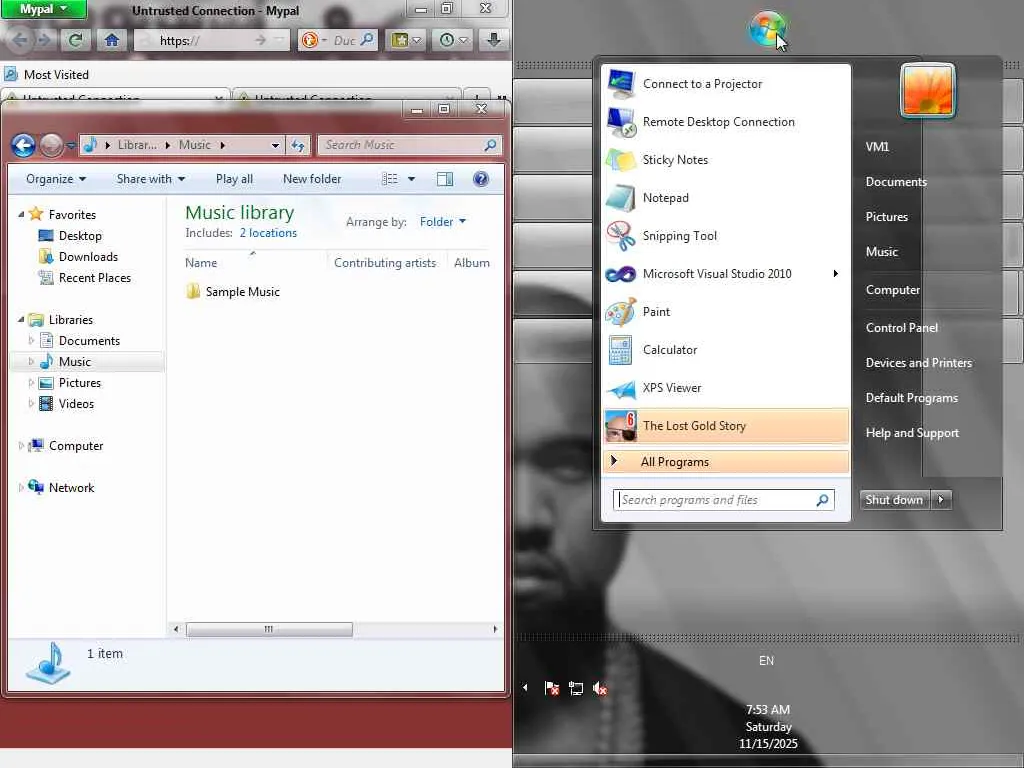Sort by Contributing artists column

[385, 263]
